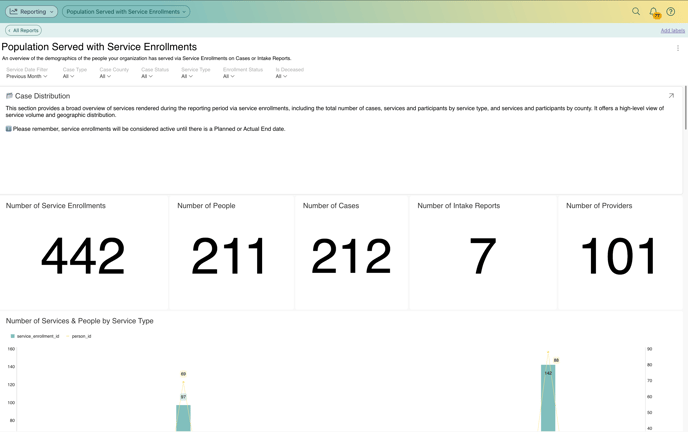Click the search magnifier icon
This screenshot has width=688, height=432.
point(636,12)
